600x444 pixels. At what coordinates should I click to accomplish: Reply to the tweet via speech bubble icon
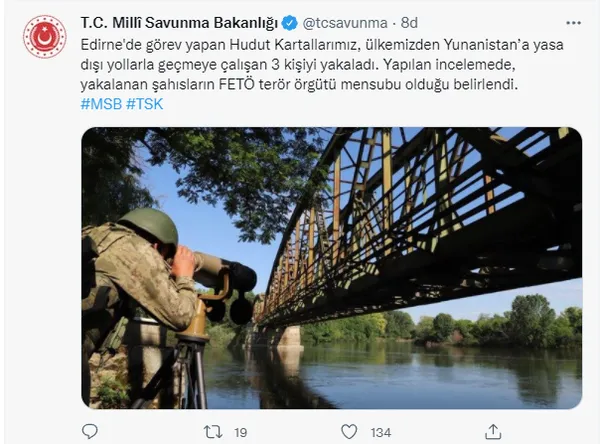click(x=90, y=431)
